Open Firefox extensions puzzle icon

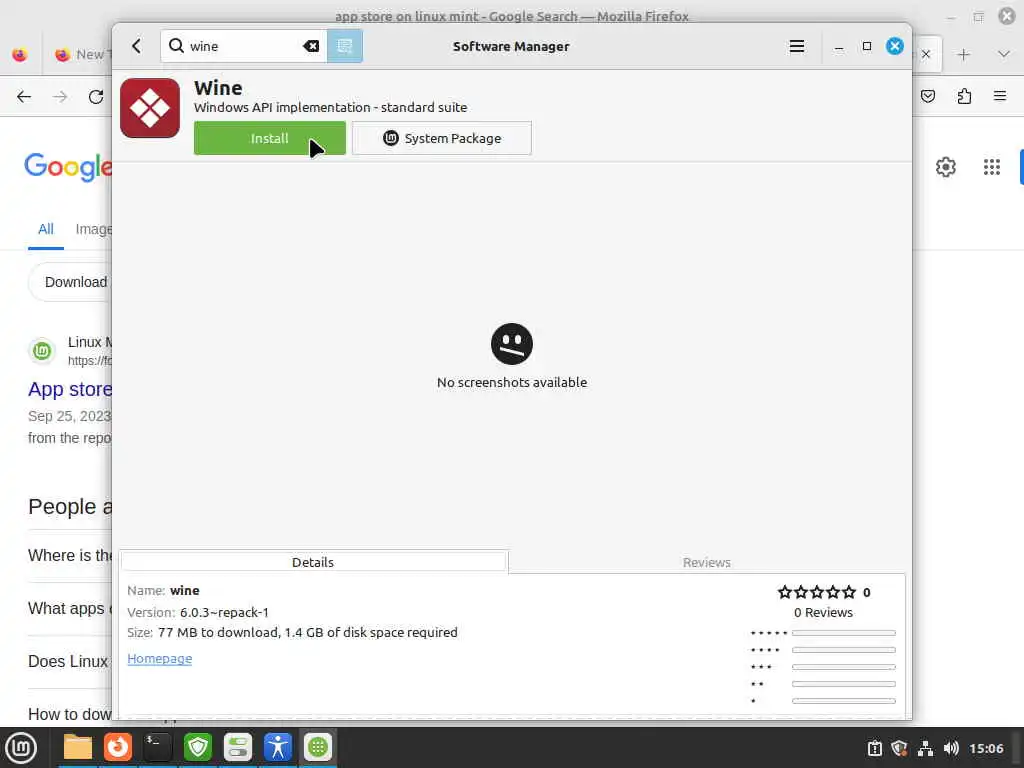coord(964,97)
